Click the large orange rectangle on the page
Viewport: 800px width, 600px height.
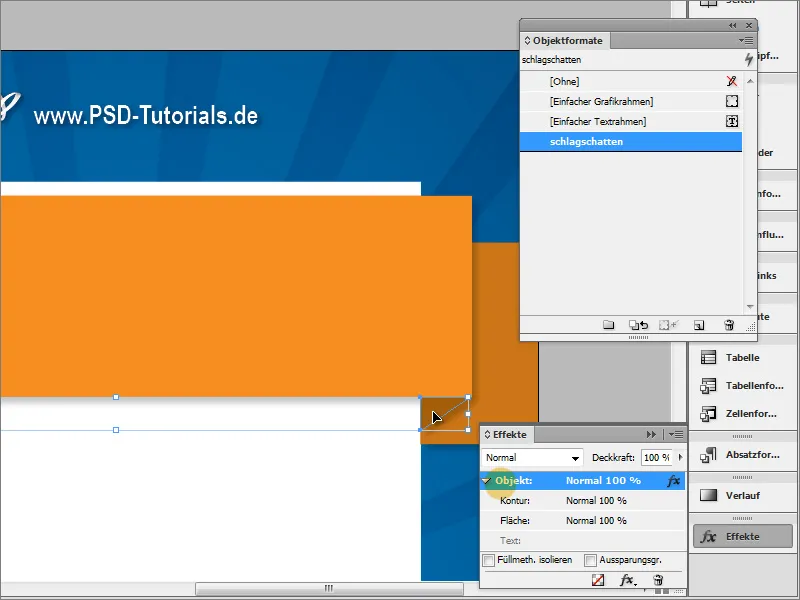(x=236, y=296)
